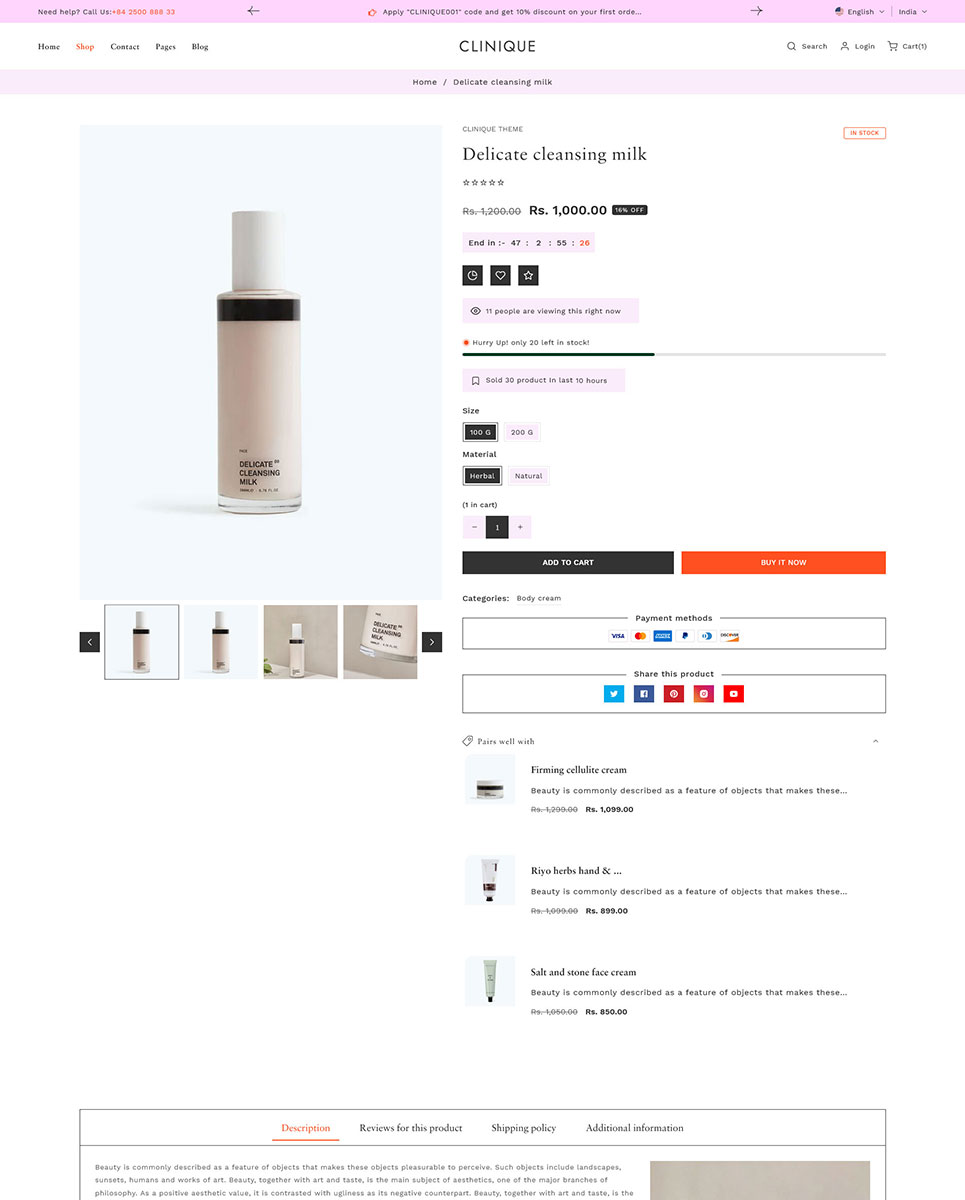965x1200 pixels.
Task: Open the English language dropdown
Action: [860, 12]
